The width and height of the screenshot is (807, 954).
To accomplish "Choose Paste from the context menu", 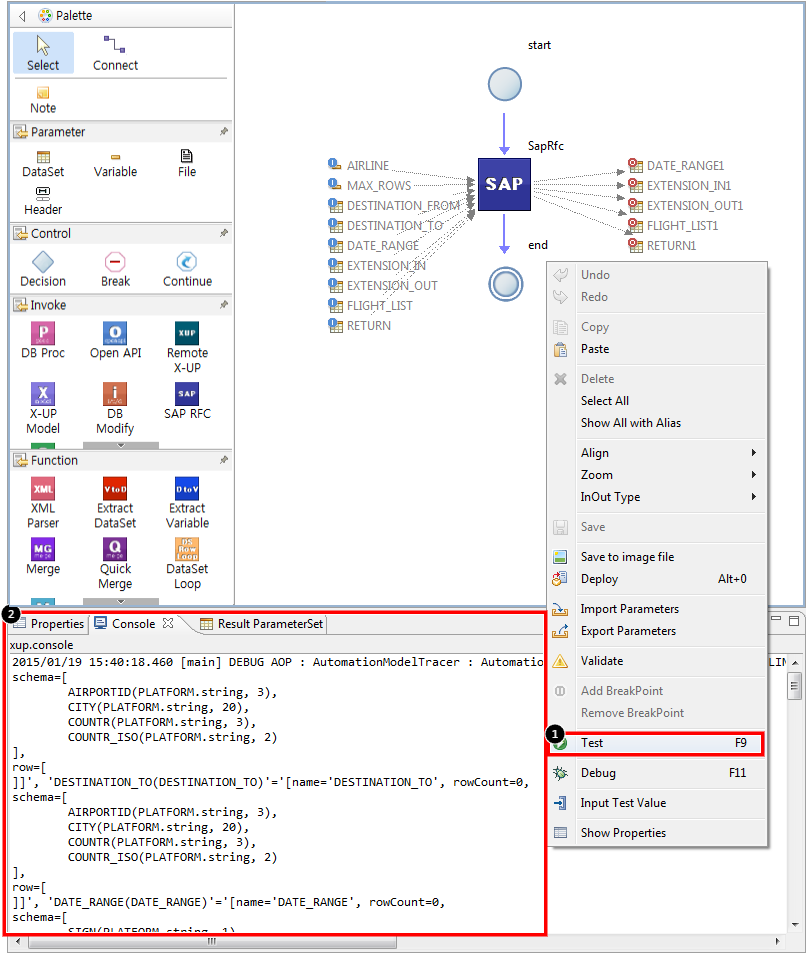I will [x=657, y=349].
